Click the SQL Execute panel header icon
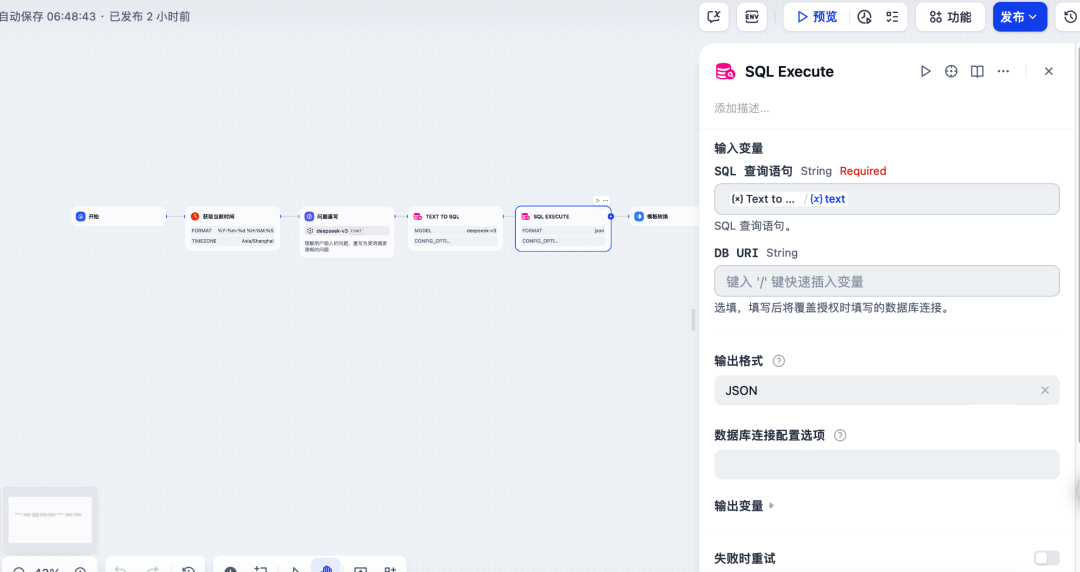 (725, 71)
